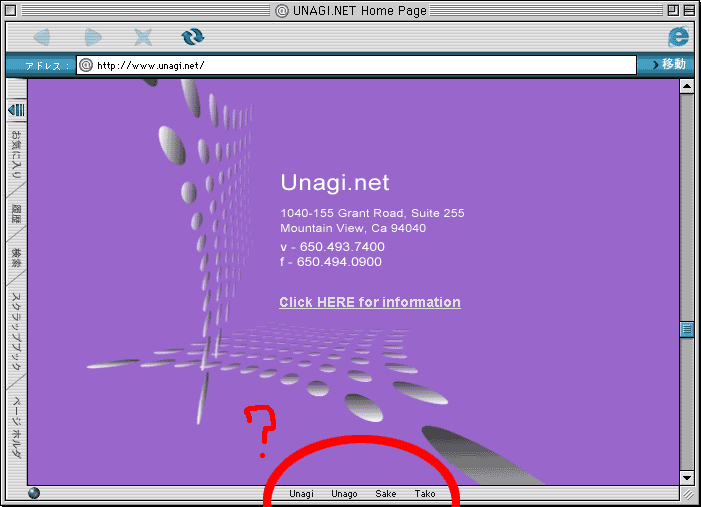This screenshot has width=701, height=507.
Task: Click the vertical scrollbar thumb
Action: coord(687,329)
